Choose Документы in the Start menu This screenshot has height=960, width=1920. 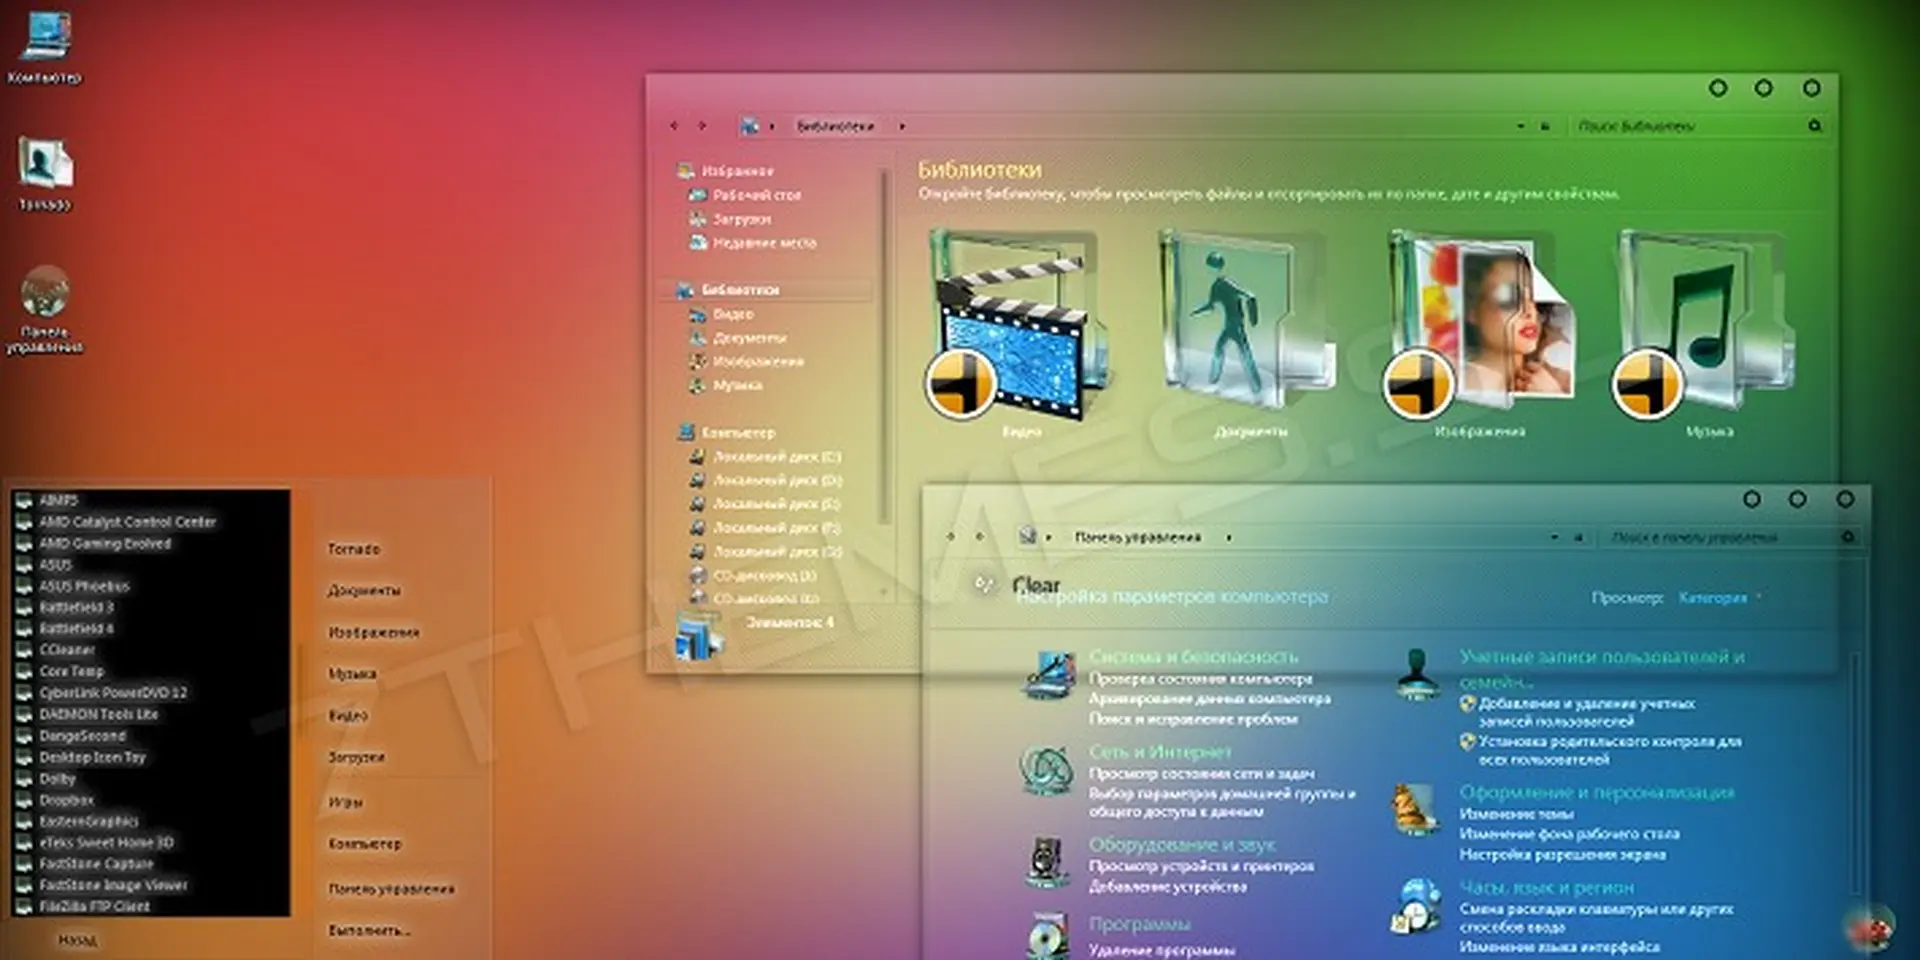(x=364, y=591)
